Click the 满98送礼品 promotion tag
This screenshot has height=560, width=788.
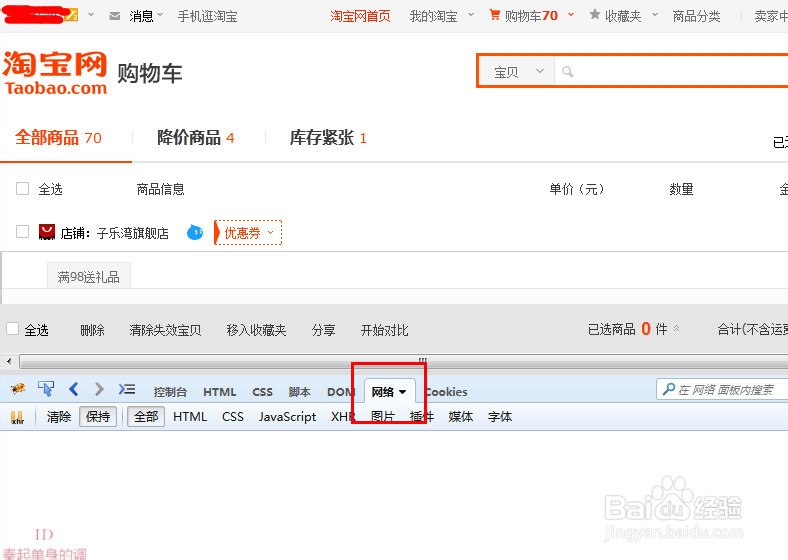point(88,276)
